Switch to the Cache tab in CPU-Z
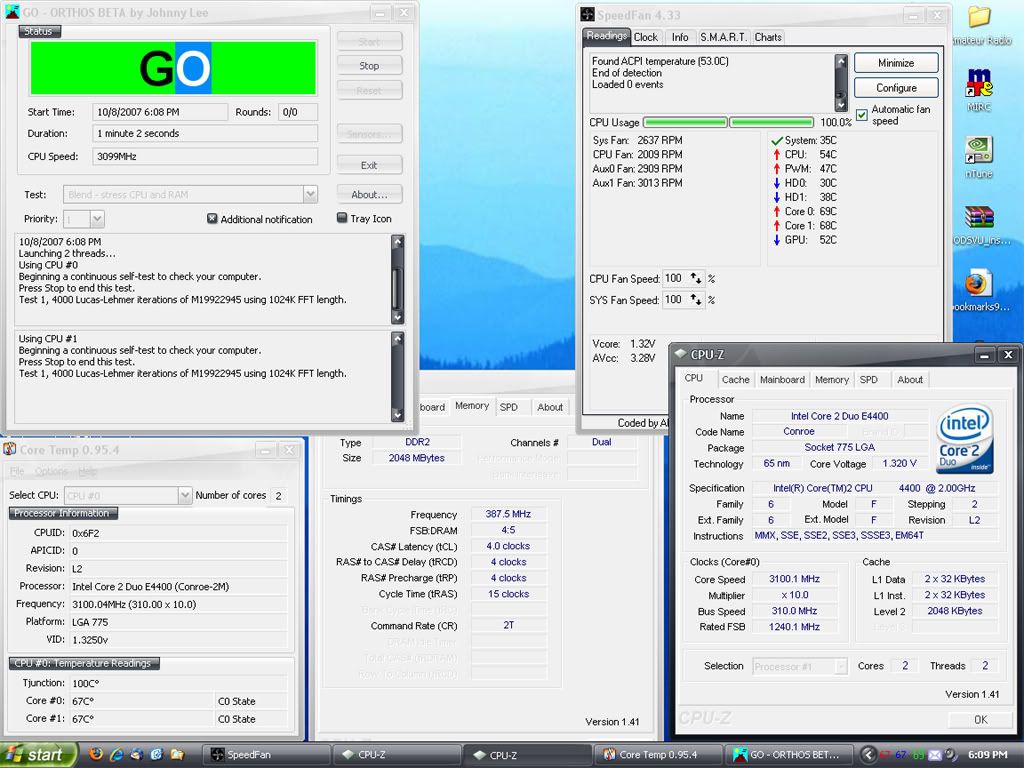1024x768 pixels. (735, 379)
